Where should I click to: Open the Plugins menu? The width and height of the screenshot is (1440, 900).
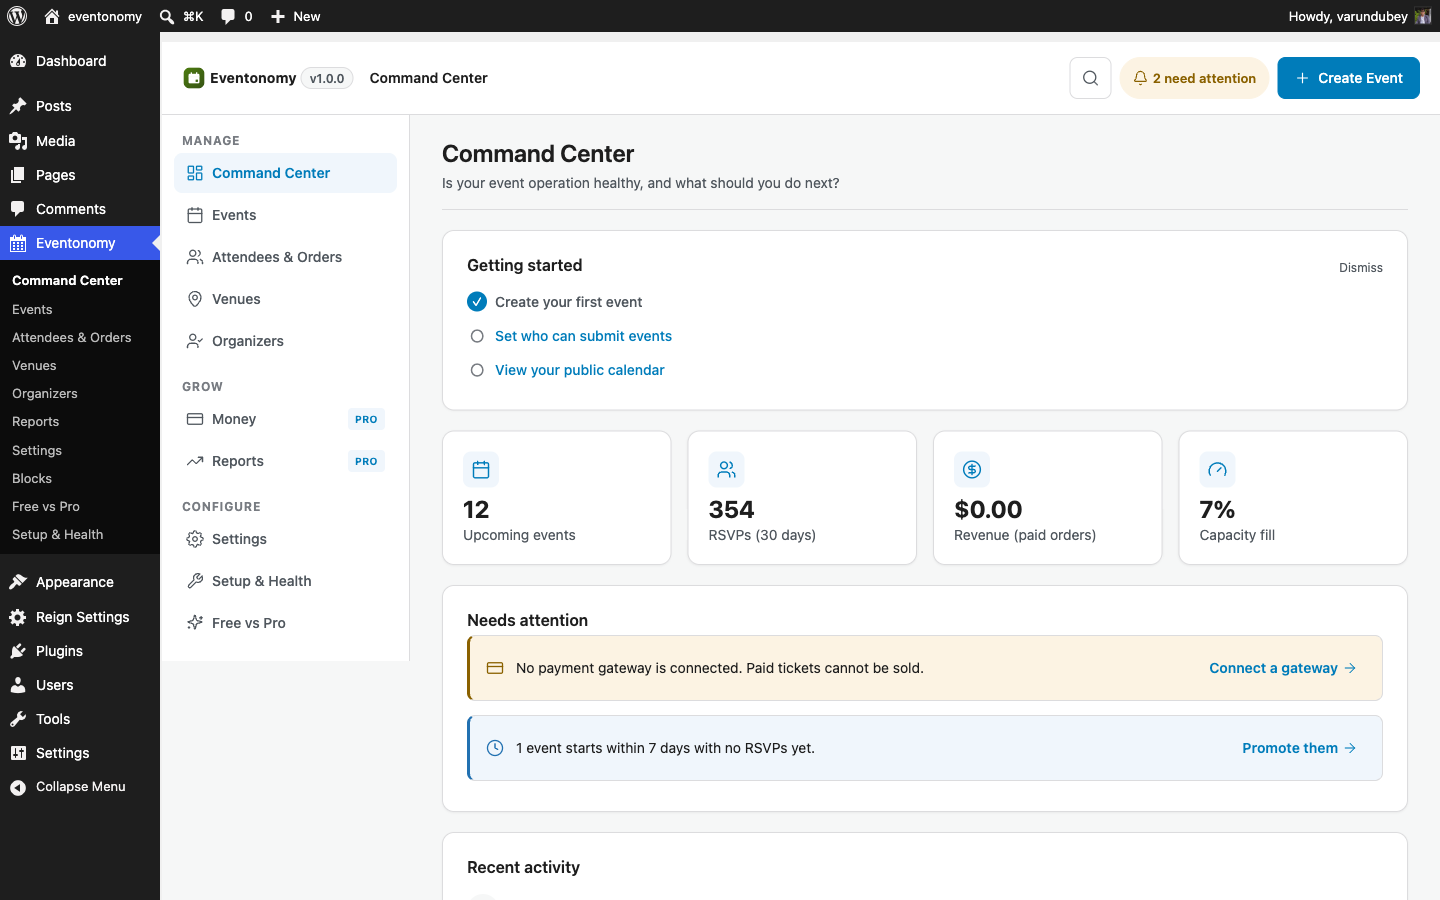80,651
